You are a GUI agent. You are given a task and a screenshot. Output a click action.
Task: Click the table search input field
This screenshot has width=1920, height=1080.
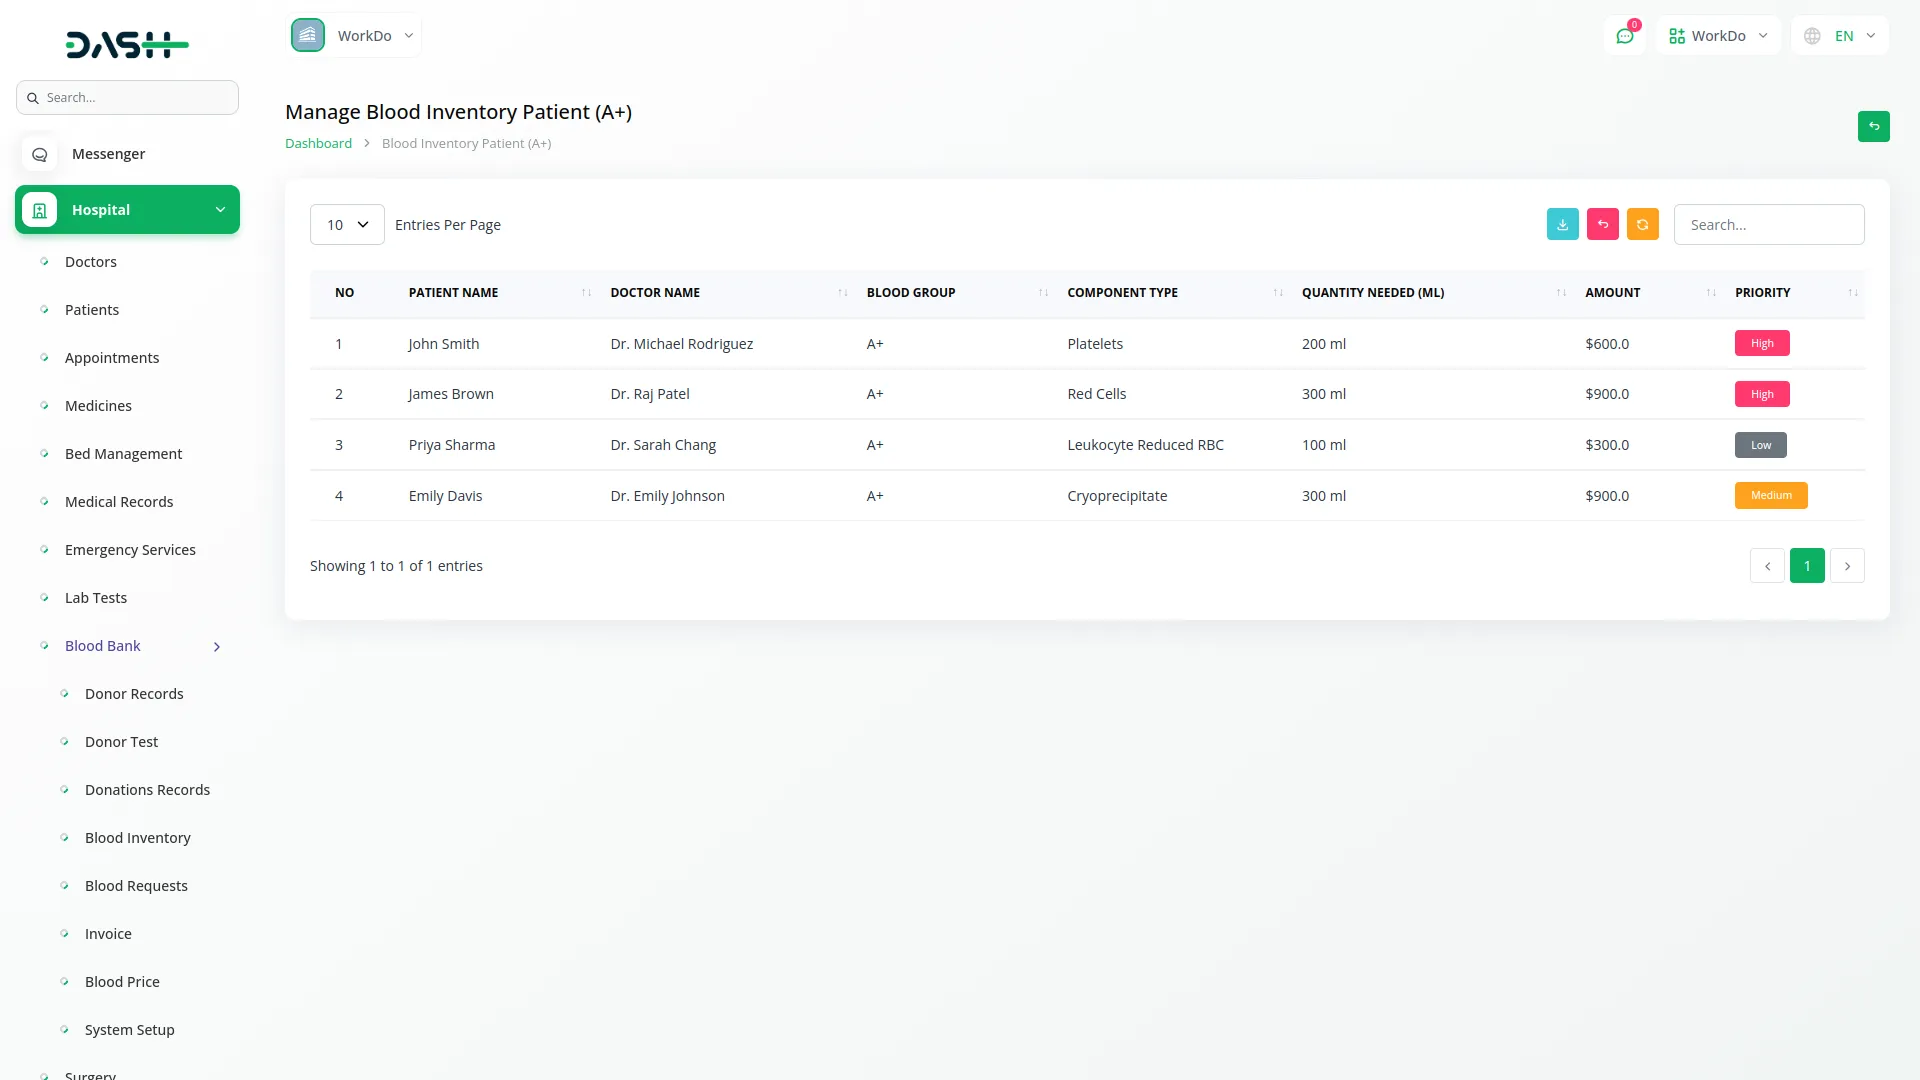tap(1768, 225)
